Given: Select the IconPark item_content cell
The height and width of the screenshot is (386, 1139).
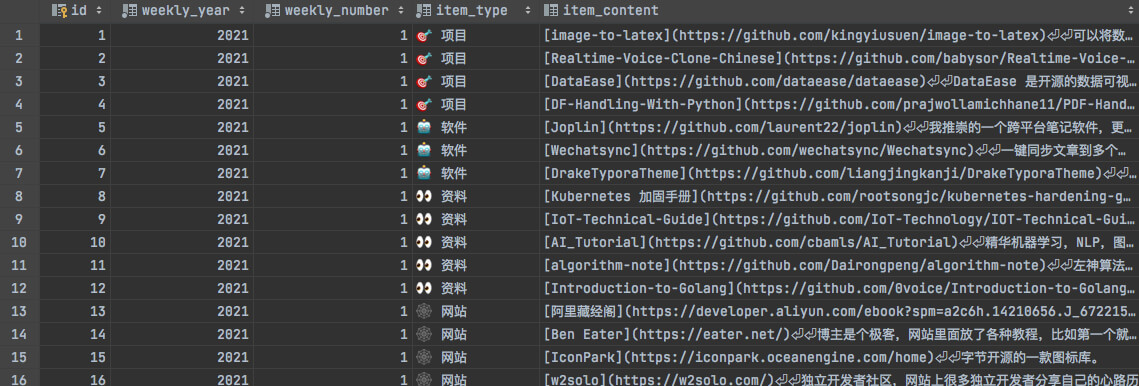Looking at the screenshot, I should 840,358.
